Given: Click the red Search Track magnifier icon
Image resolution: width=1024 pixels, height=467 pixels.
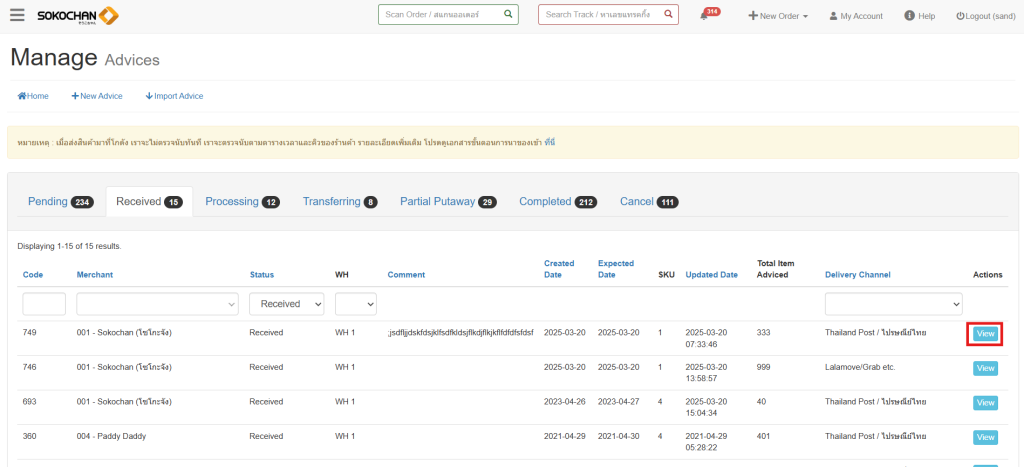Looking at the screenshot, I should pyautogui.click(x=668, y=14).
